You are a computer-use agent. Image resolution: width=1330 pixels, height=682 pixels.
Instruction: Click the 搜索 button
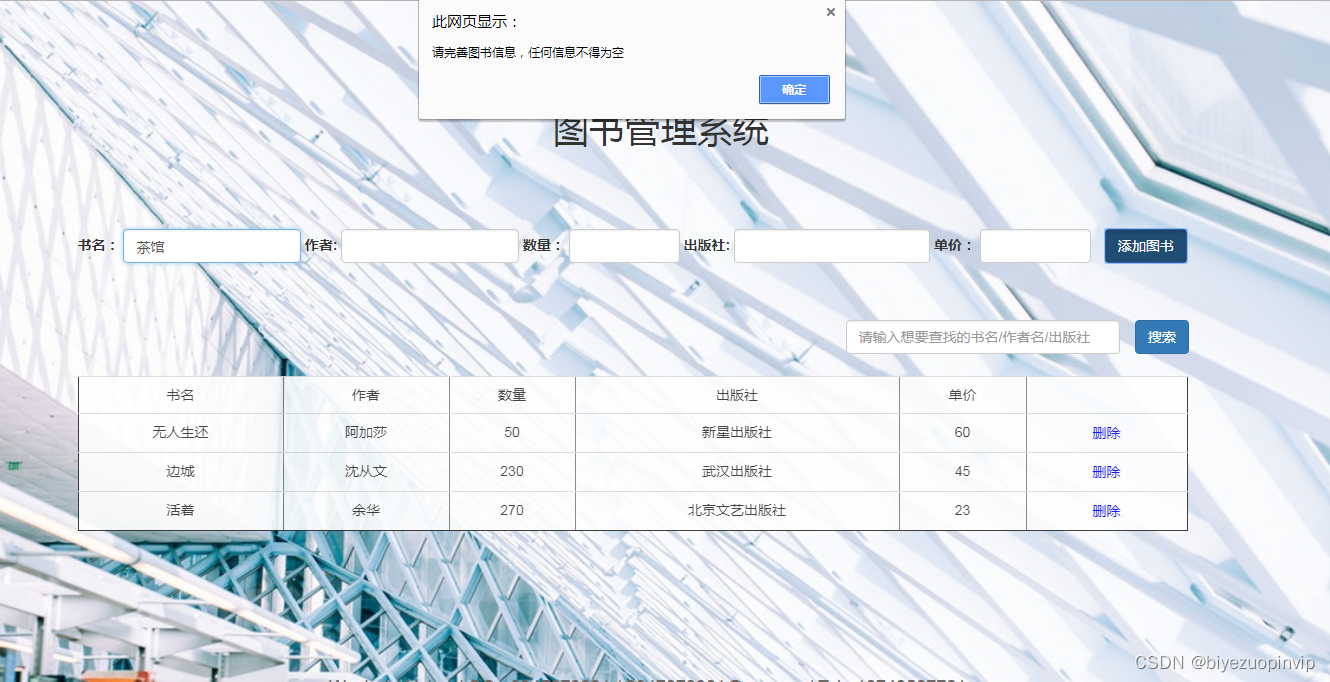coord(1162,337)
